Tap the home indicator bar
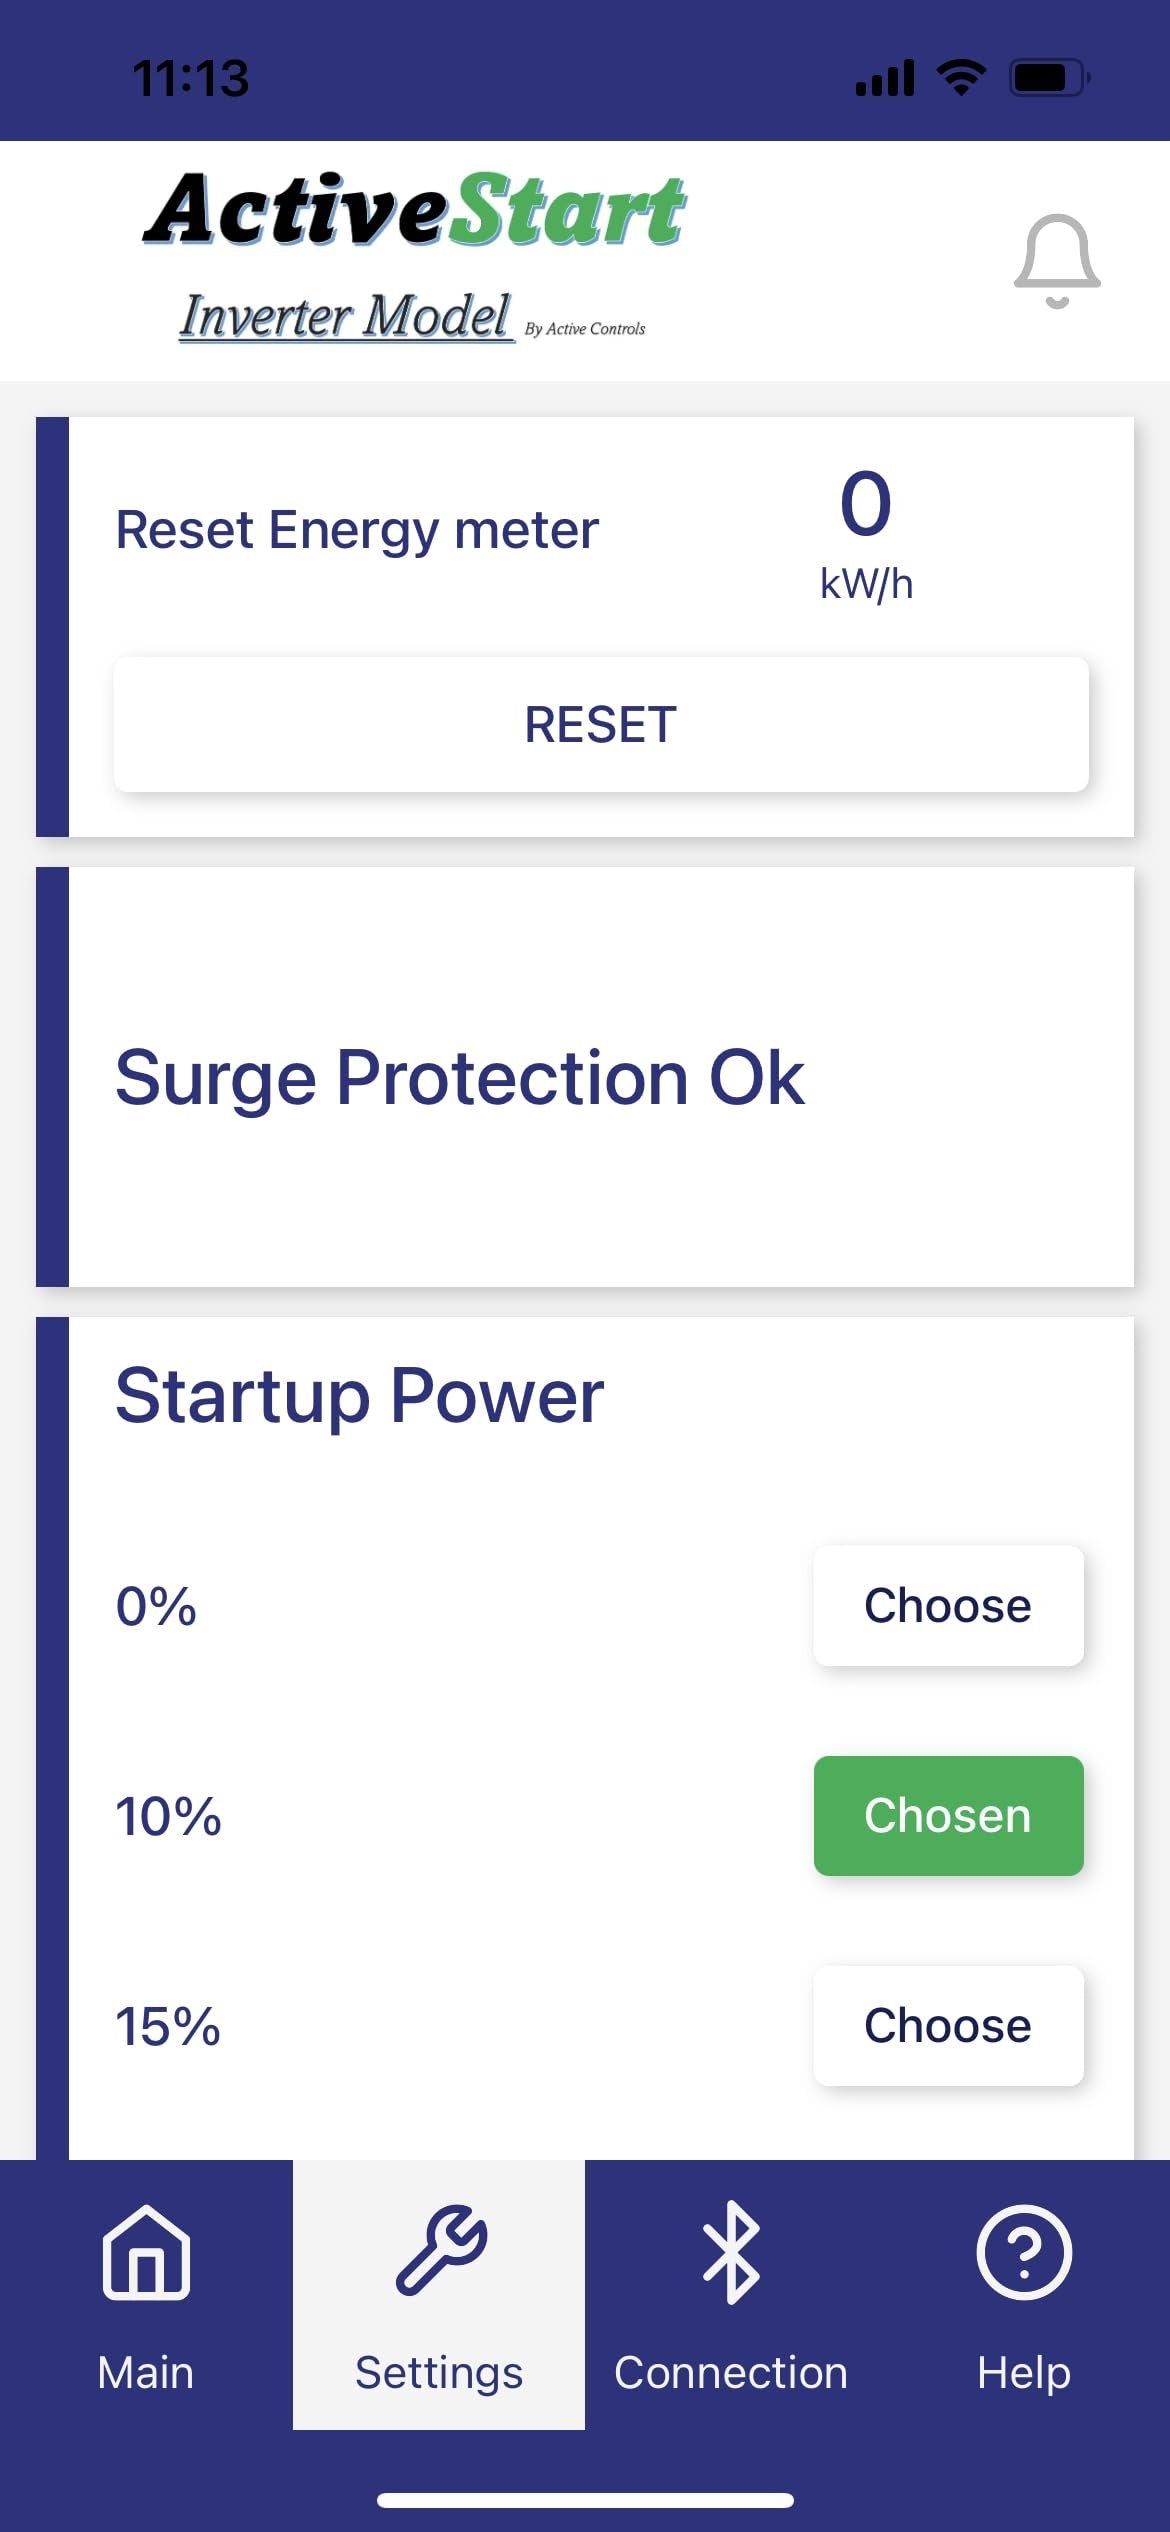1170x2532 pixels. pos(585,2500)
